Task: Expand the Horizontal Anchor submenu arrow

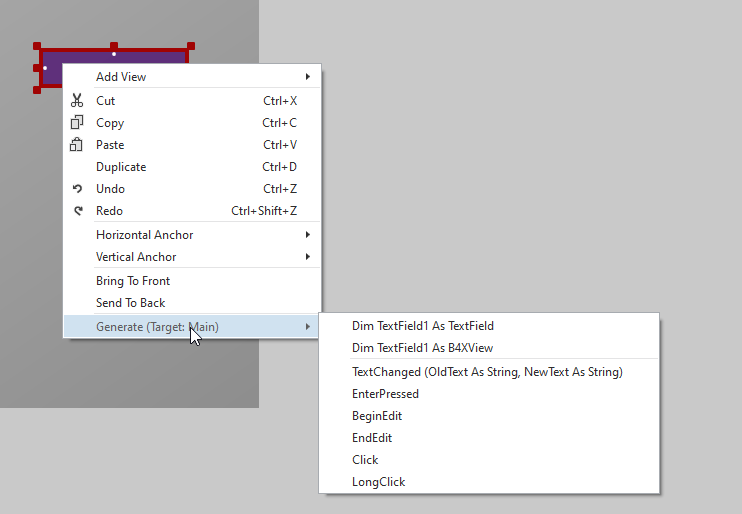Action: [308, 235]
